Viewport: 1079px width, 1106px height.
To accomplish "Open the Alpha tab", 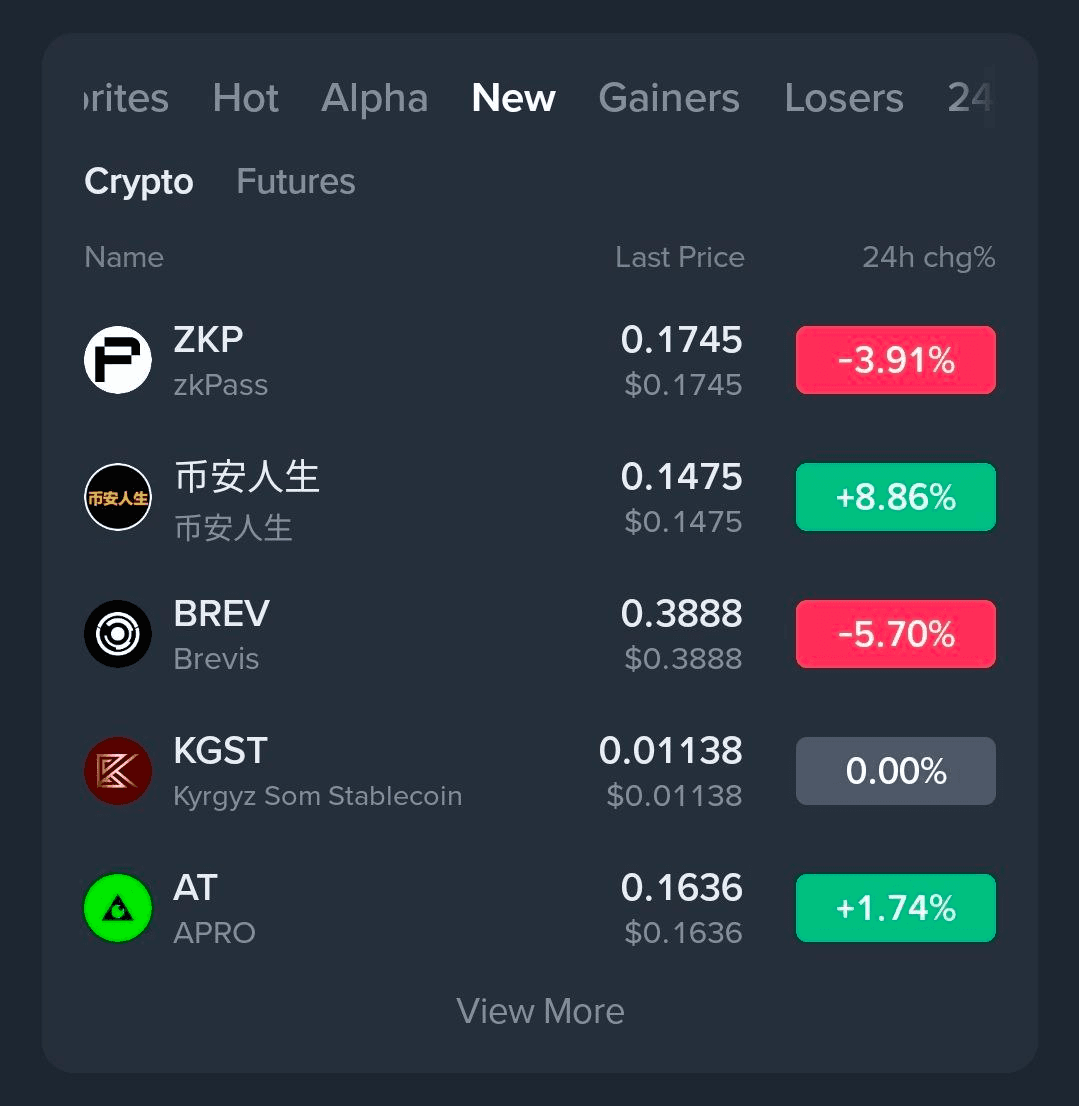I will tap(375, 98).
